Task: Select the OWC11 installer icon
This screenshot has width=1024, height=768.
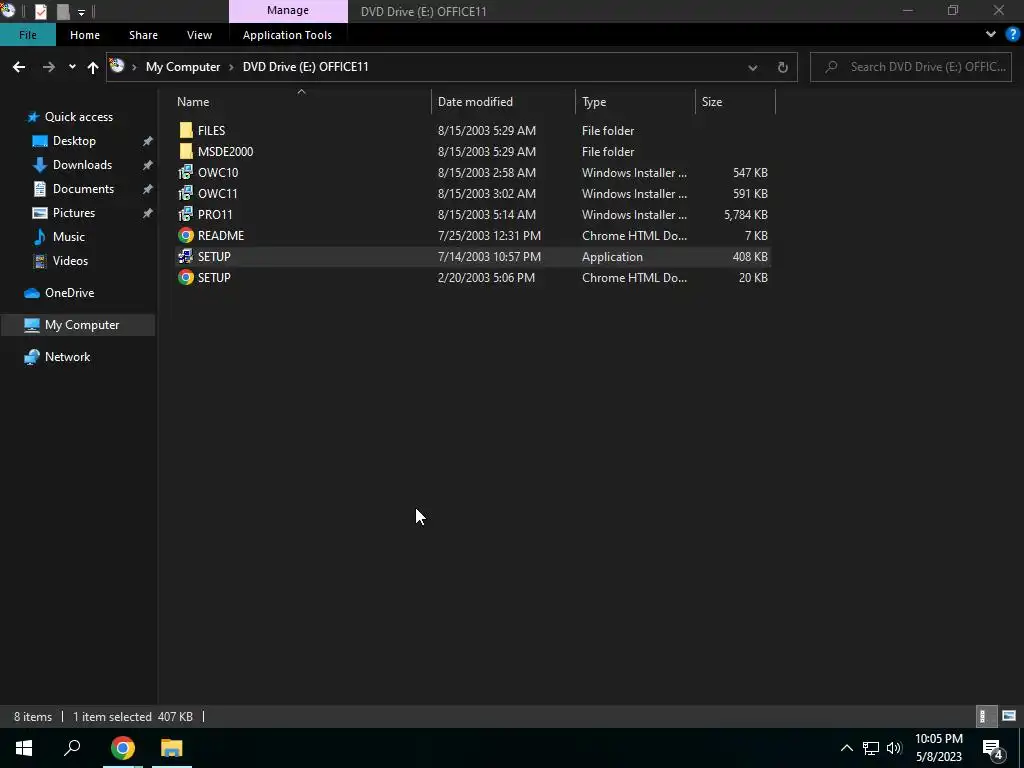Action: click(186, 193)
